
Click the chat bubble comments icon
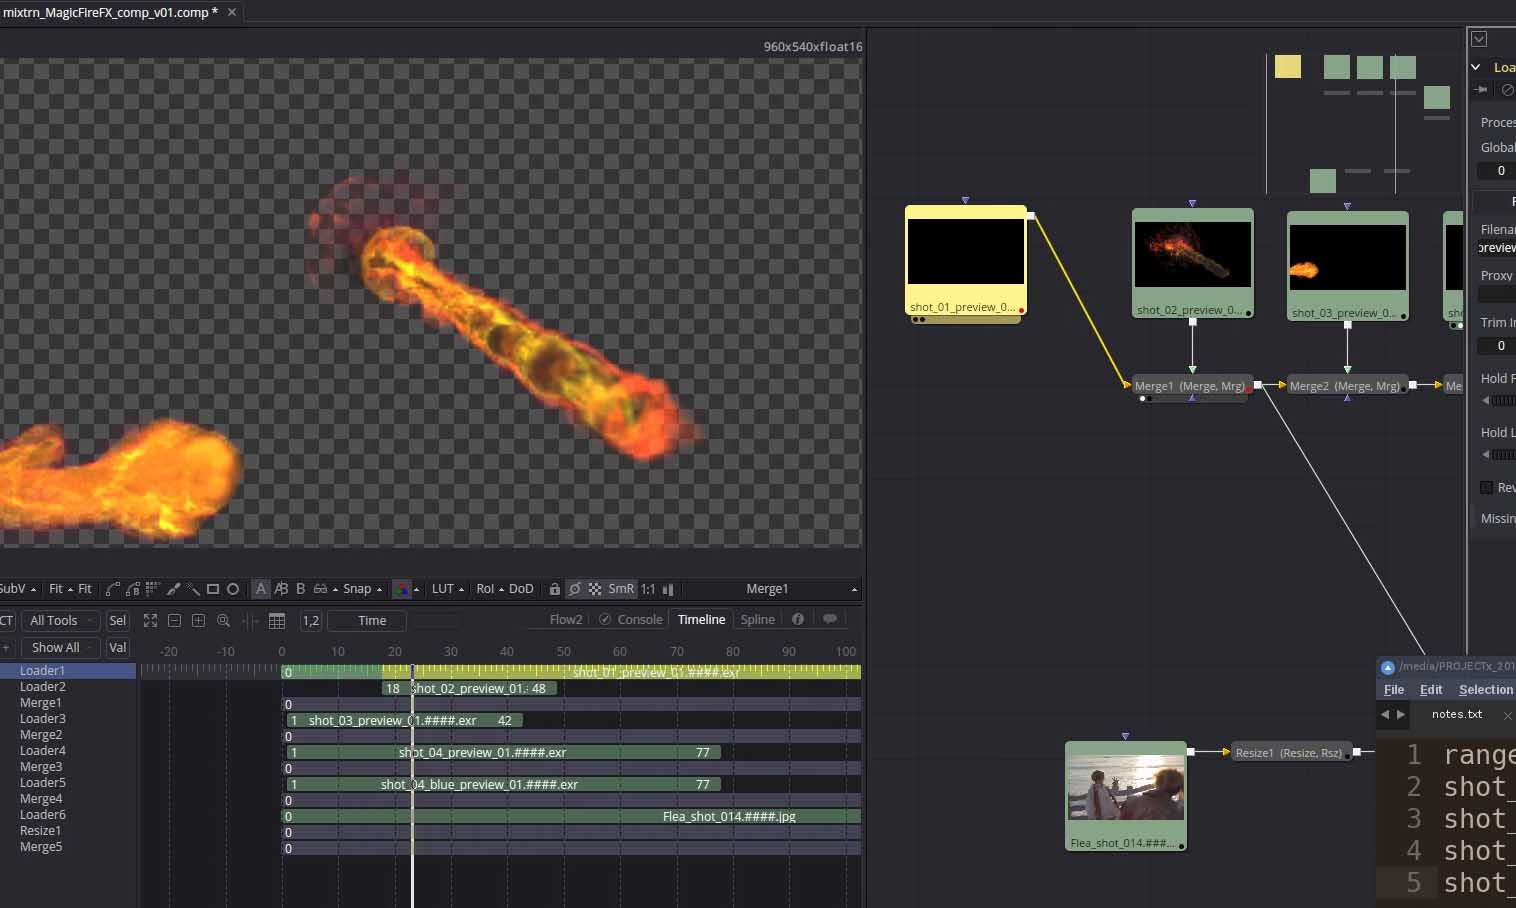[829, 619]
